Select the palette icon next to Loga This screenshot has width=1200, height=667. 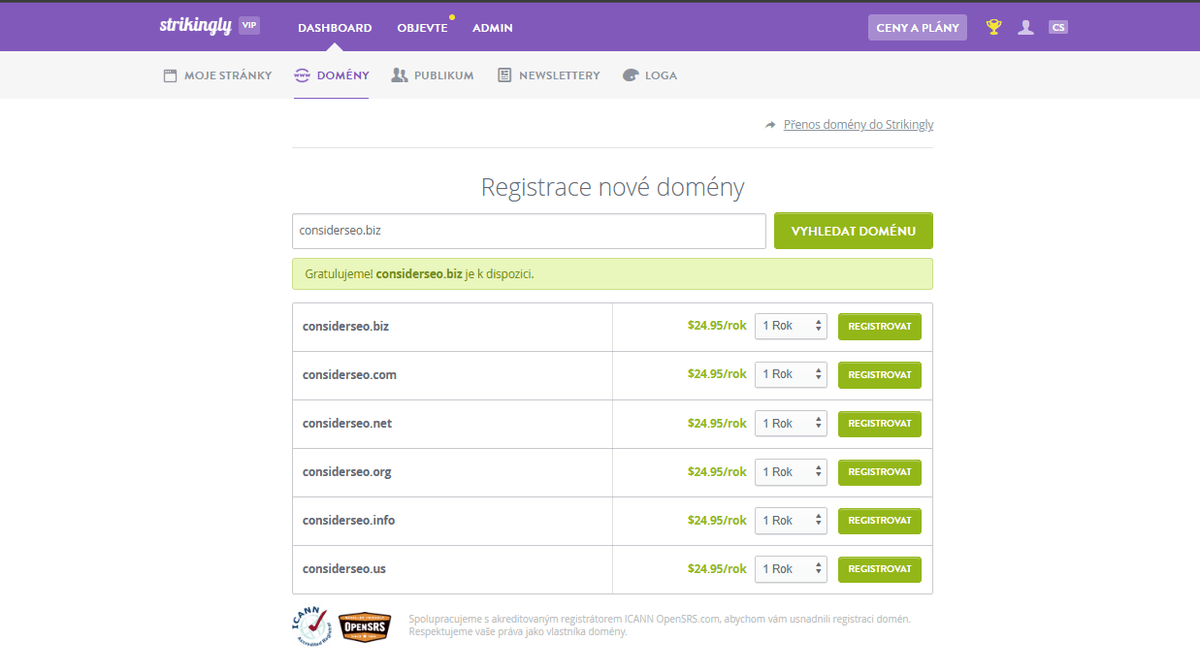click(x=630, y=74)
